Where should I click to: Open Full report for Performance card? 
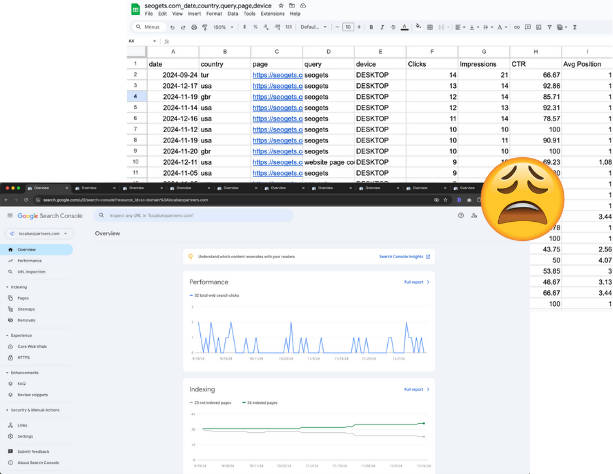point(417,282)
